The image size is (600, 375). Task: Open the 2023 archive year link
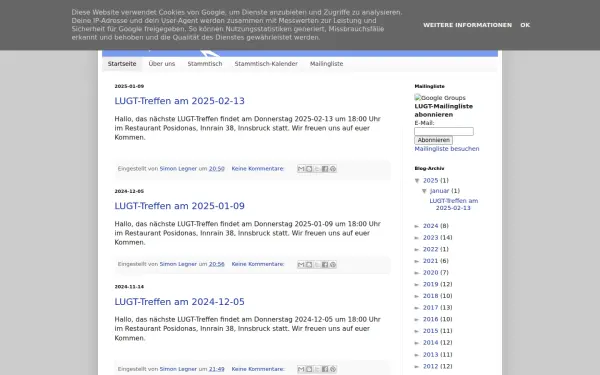tap(430, 238)
